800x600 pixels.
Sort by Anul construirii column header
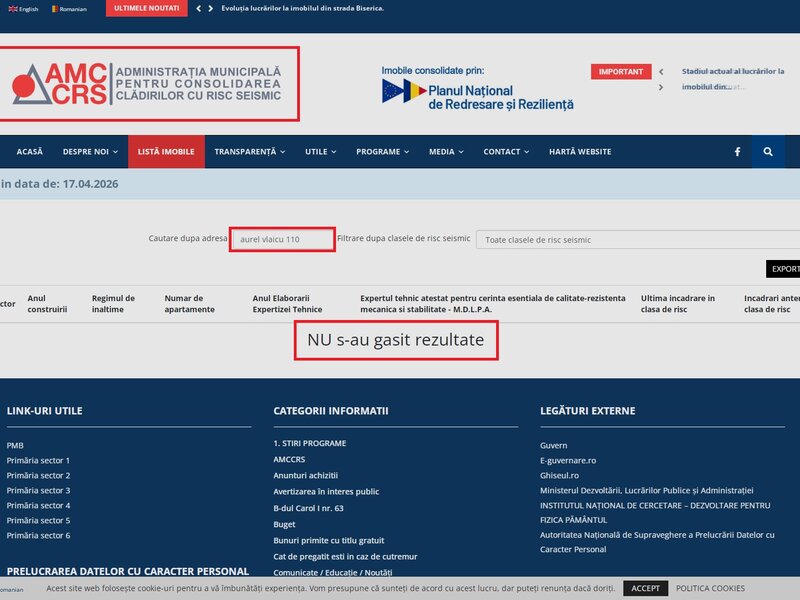pyautogui.click(x=47, y=304)
